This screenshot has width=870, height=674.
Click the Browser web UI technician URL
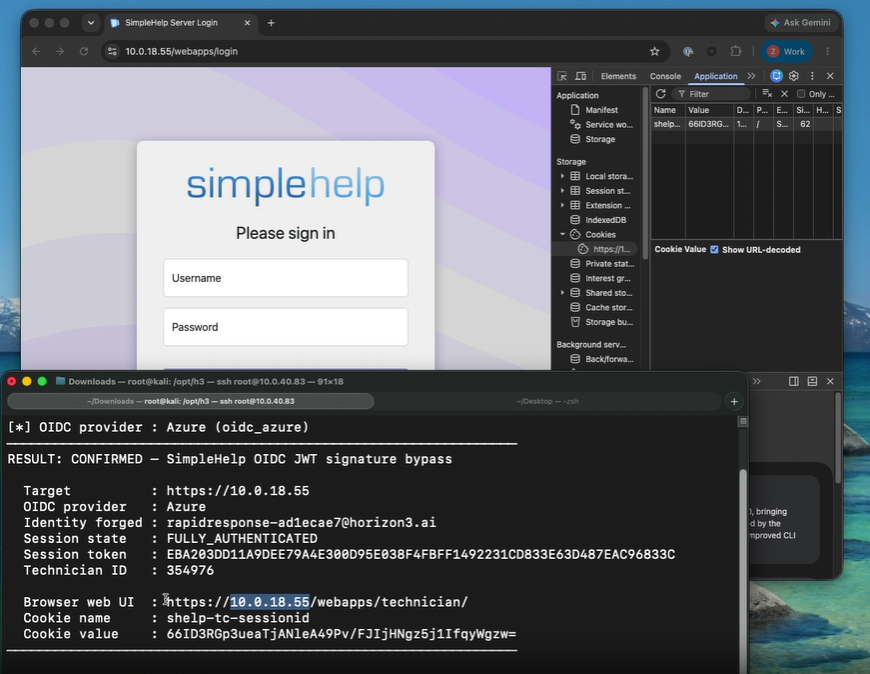click(317, 602)
